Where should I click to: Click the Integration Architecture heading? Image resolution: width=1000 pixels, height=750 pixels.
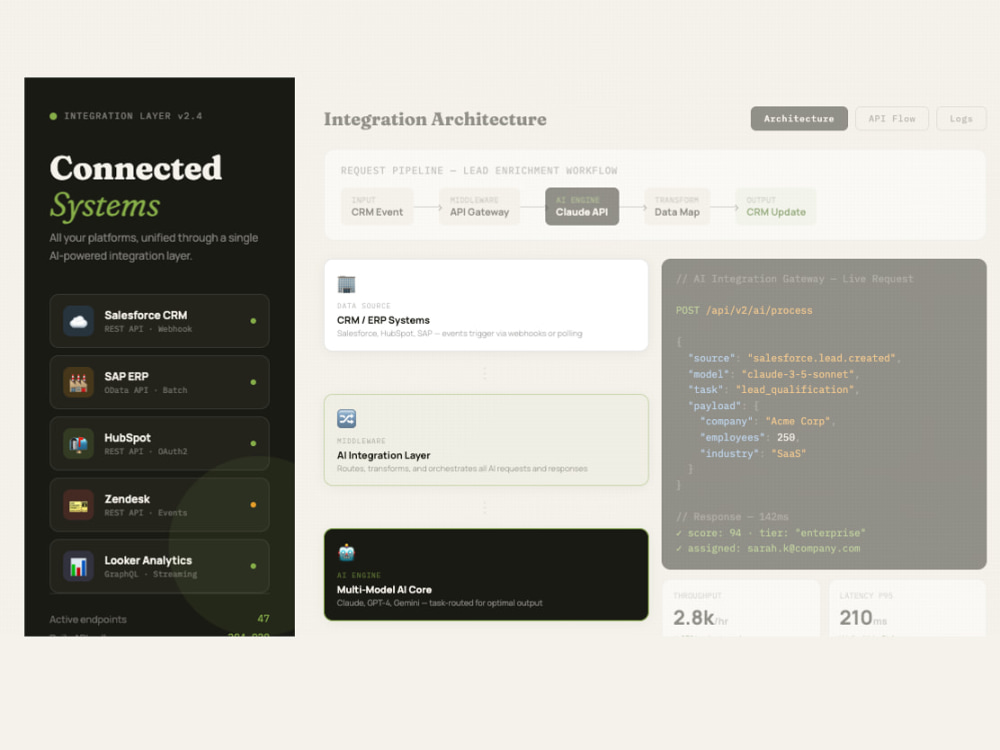[435, 119]
